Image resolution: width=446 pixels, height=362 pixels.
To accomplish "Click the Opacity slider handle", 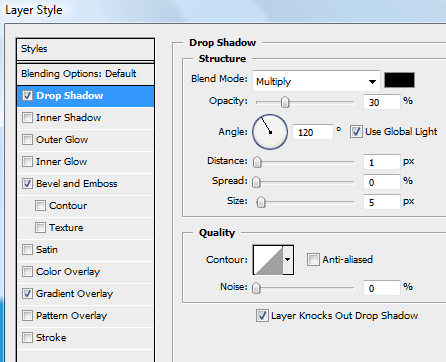I will point(285,102).
